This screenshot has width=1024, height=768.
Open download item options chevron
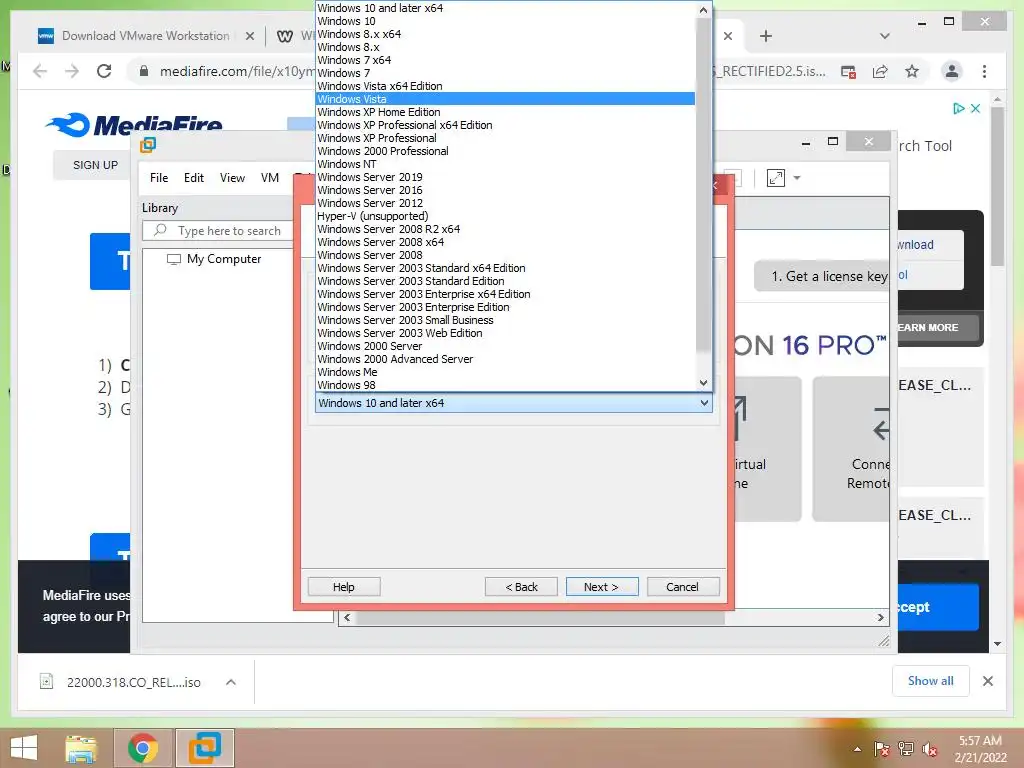pos(231,682)
